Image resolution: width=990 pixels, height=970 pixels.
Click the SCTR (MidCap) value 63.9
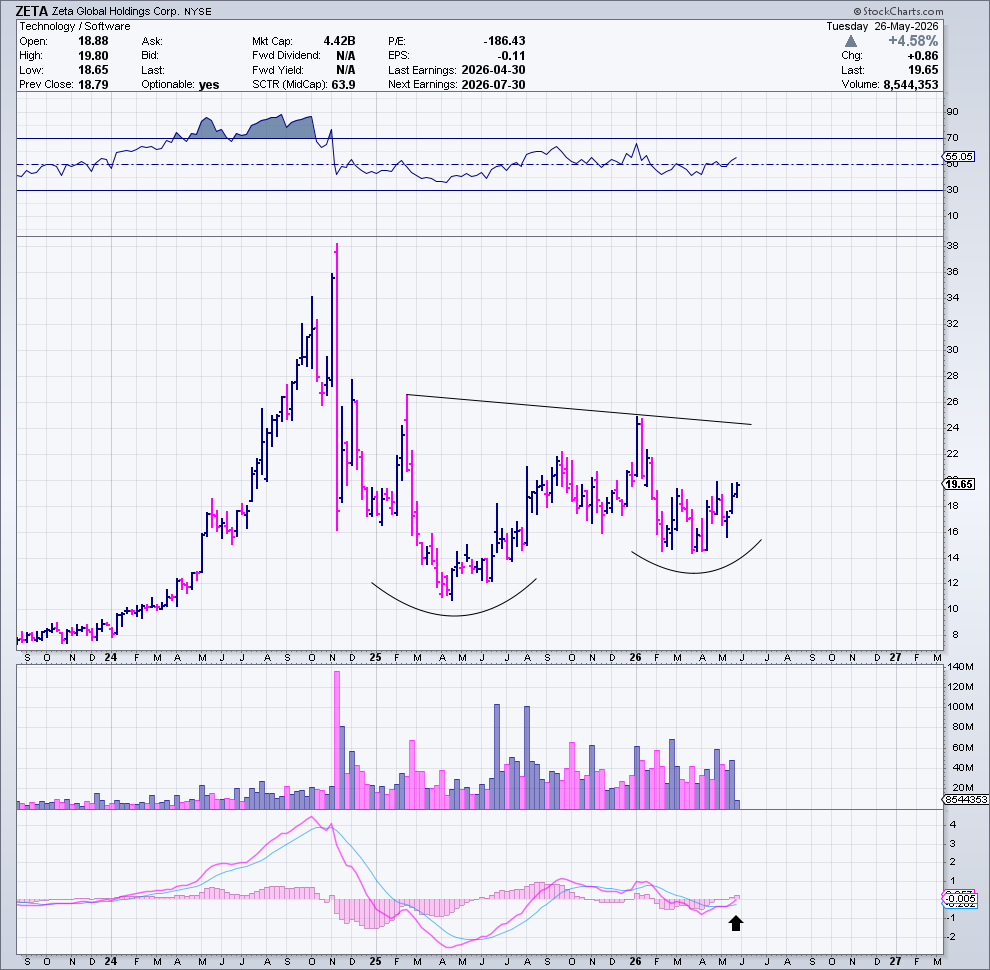(x=343, y=85)
